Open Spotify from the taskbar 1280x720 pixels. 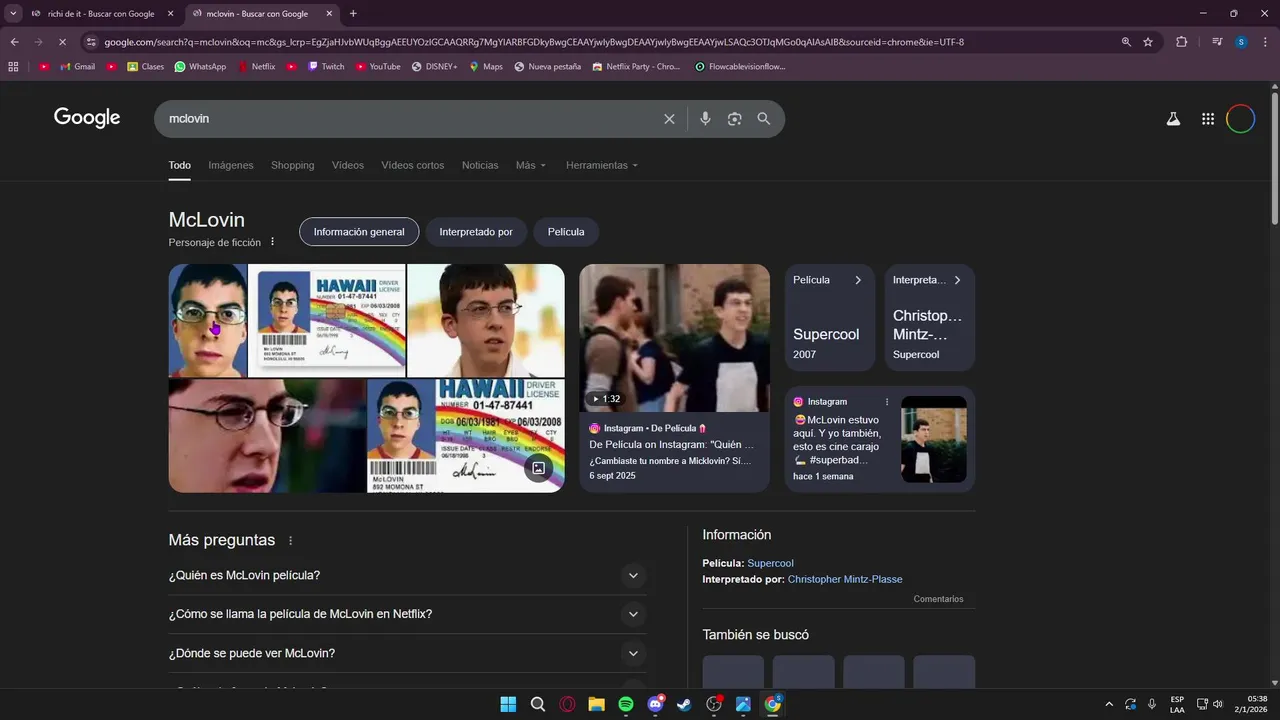point(626,704)
